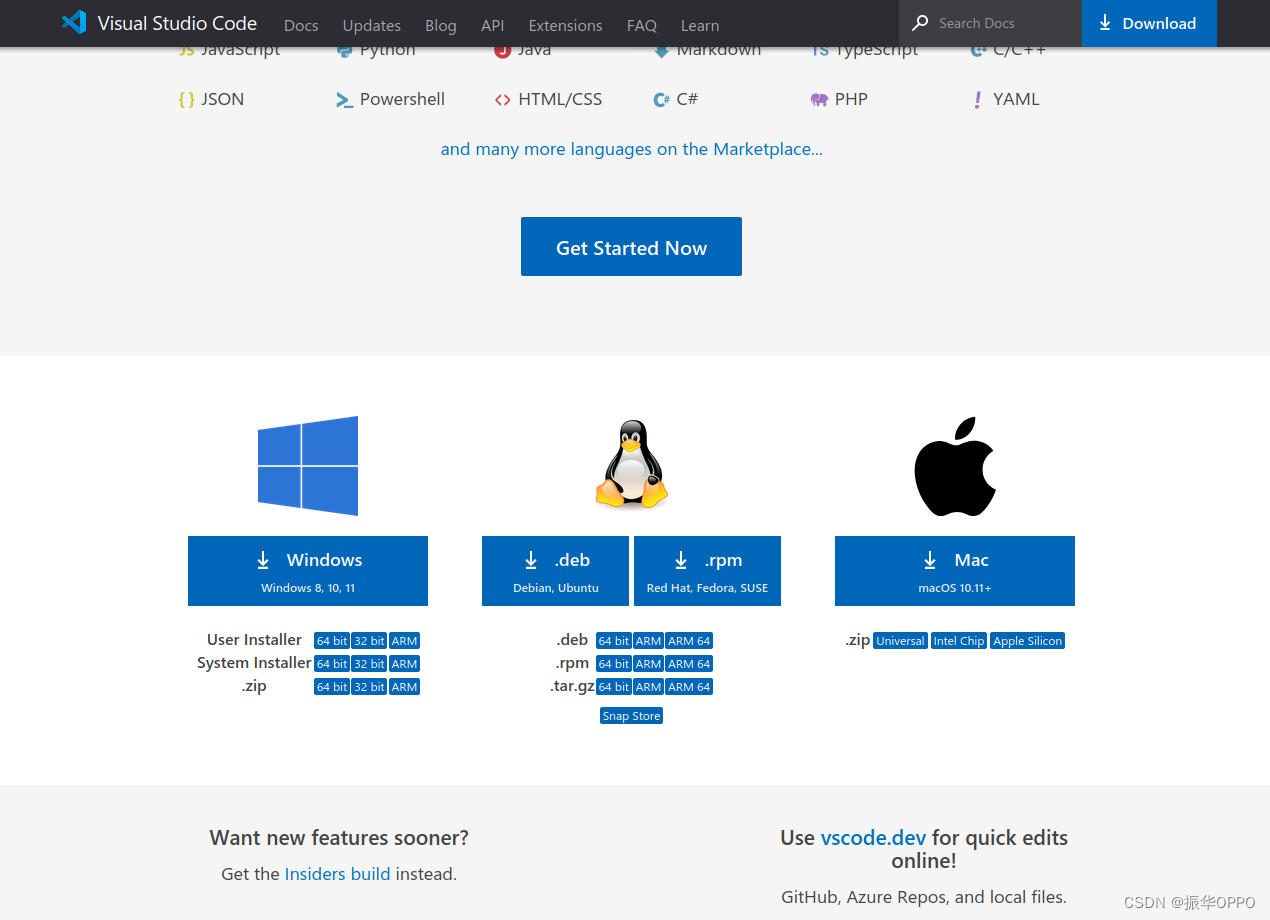
Task: Select System Installer 64 bit
Action: point(332,664)
